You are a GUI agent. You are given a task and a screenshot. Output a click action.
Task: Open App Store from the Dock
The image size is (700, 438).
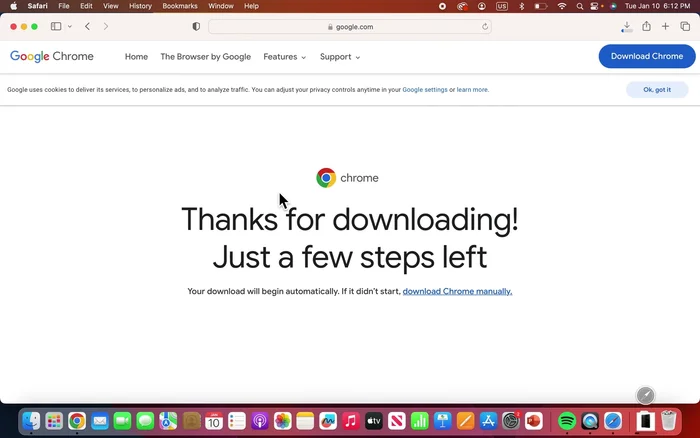488,421
